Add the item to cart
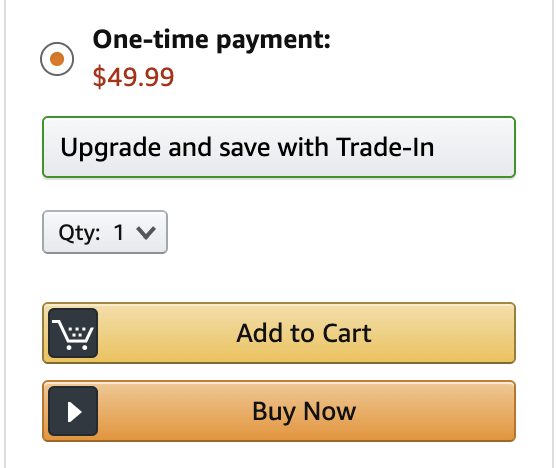This screenshot has height=468, width=556. pos(279,333)
